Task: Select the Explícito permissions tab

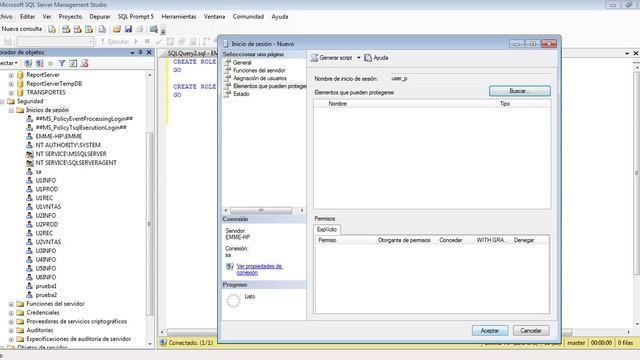Action: coord(327,229)
